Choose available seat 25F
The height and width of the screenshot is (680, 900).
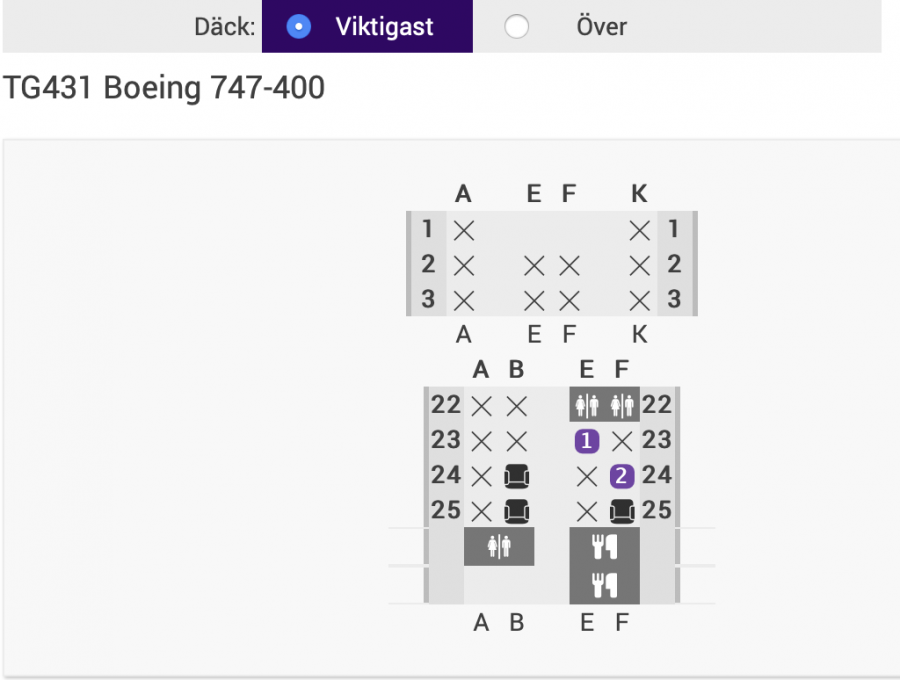(622, 511)
